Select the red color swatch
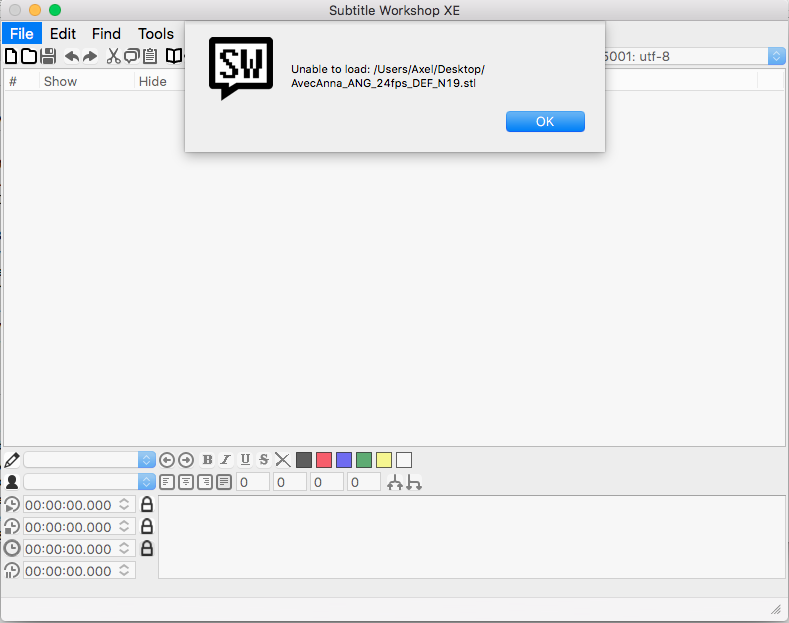This screenshot has width=789, height=623. 324,460
